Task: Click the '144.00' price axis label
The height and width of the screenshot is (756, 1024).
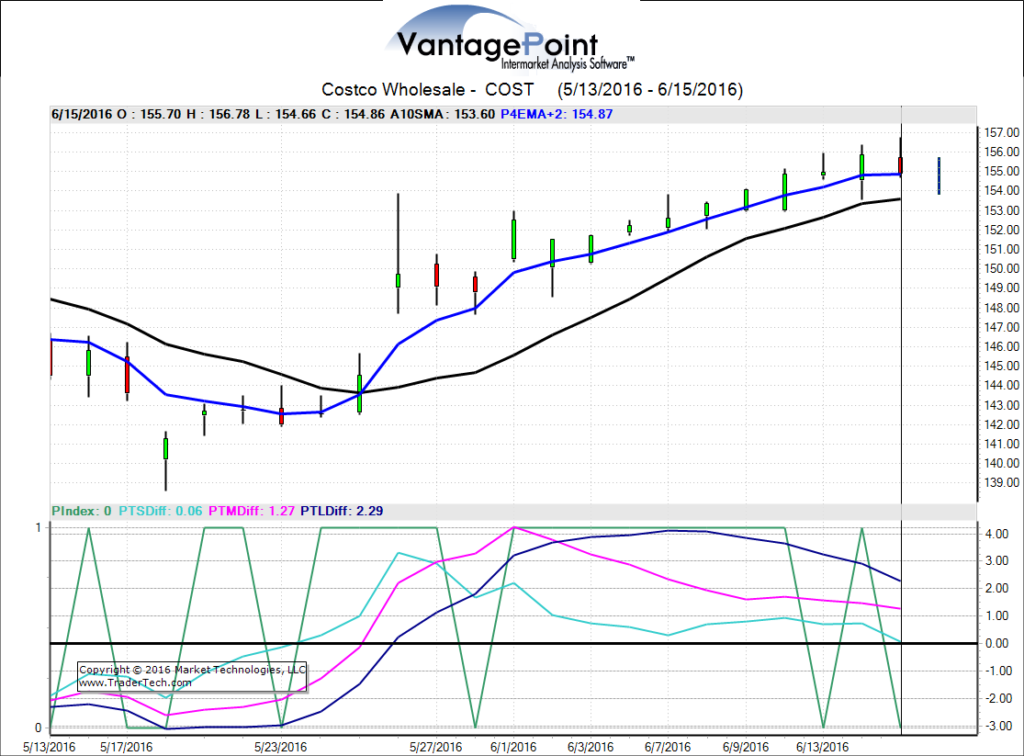Action: tap(1002, 385)
